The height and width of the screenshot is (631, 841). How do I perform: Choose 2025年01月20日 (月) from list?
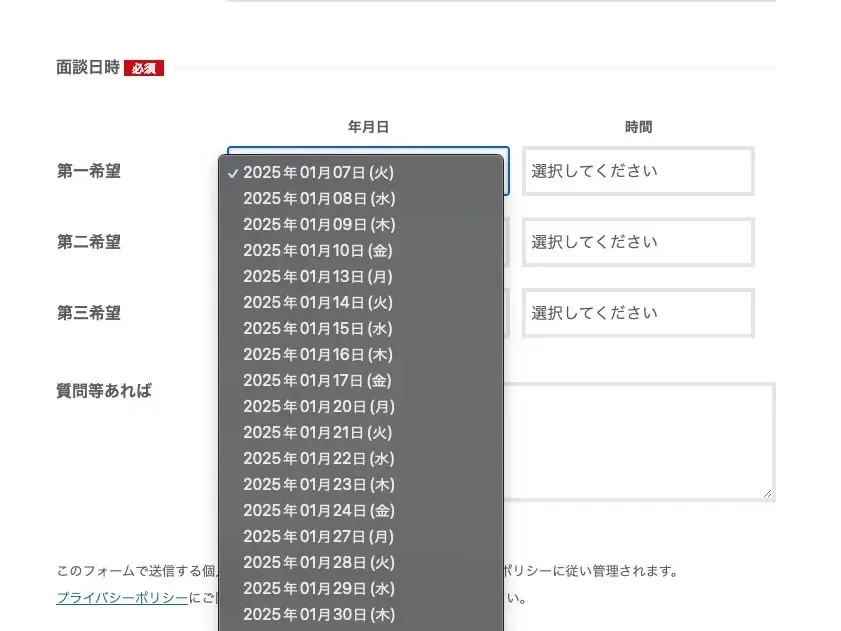coord(361,407)
